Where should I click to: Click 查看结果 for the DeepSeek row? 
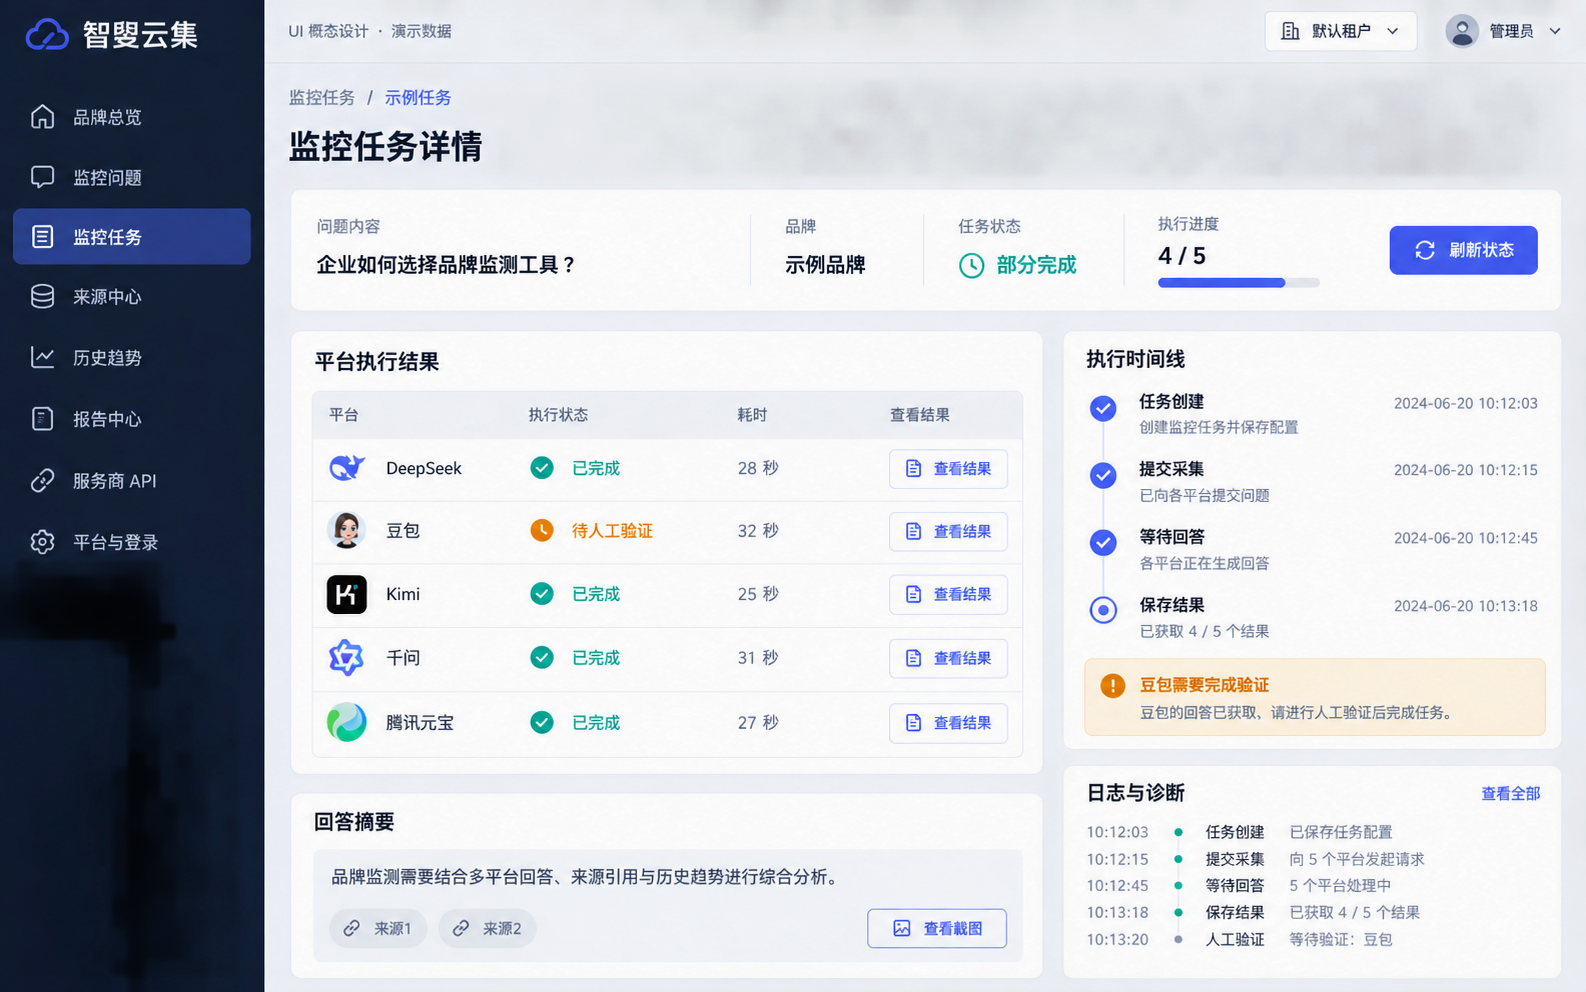point(948,469)
